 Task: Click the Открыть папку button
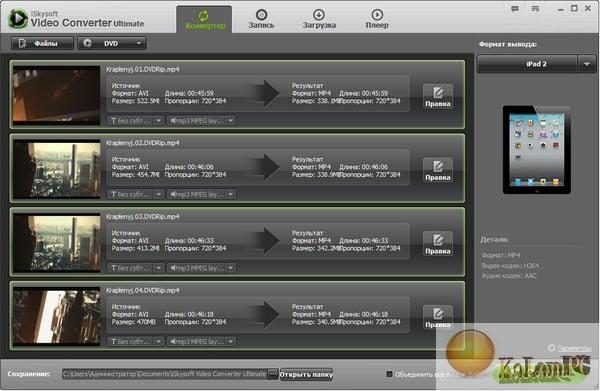pyautogui.click(x=306, y=374)
